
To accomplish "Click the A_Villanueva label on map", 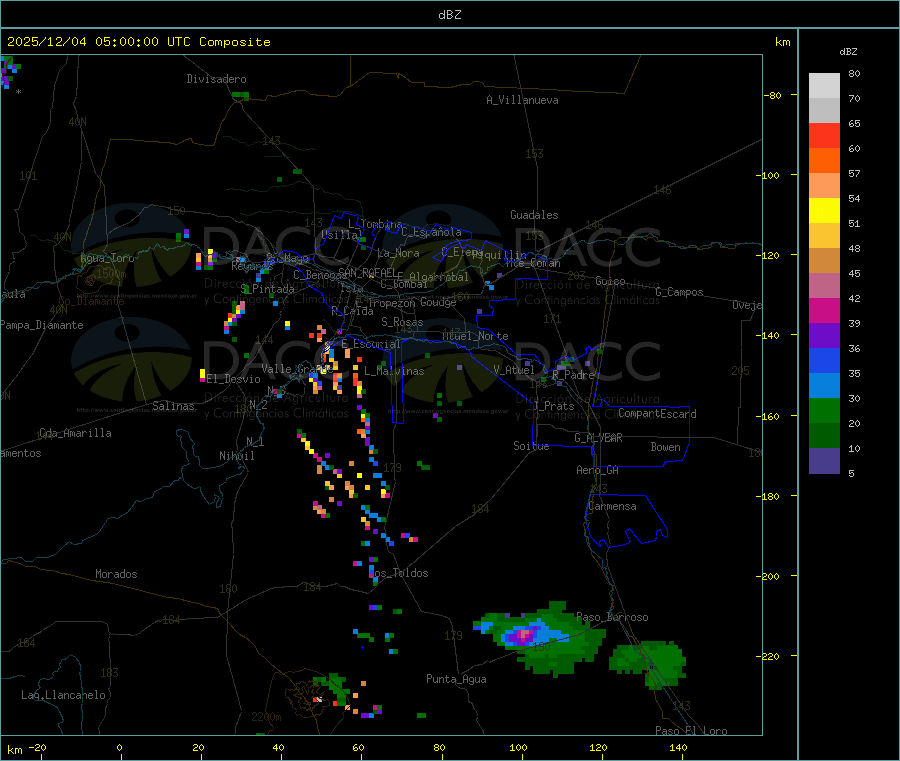I will [522, 100].
